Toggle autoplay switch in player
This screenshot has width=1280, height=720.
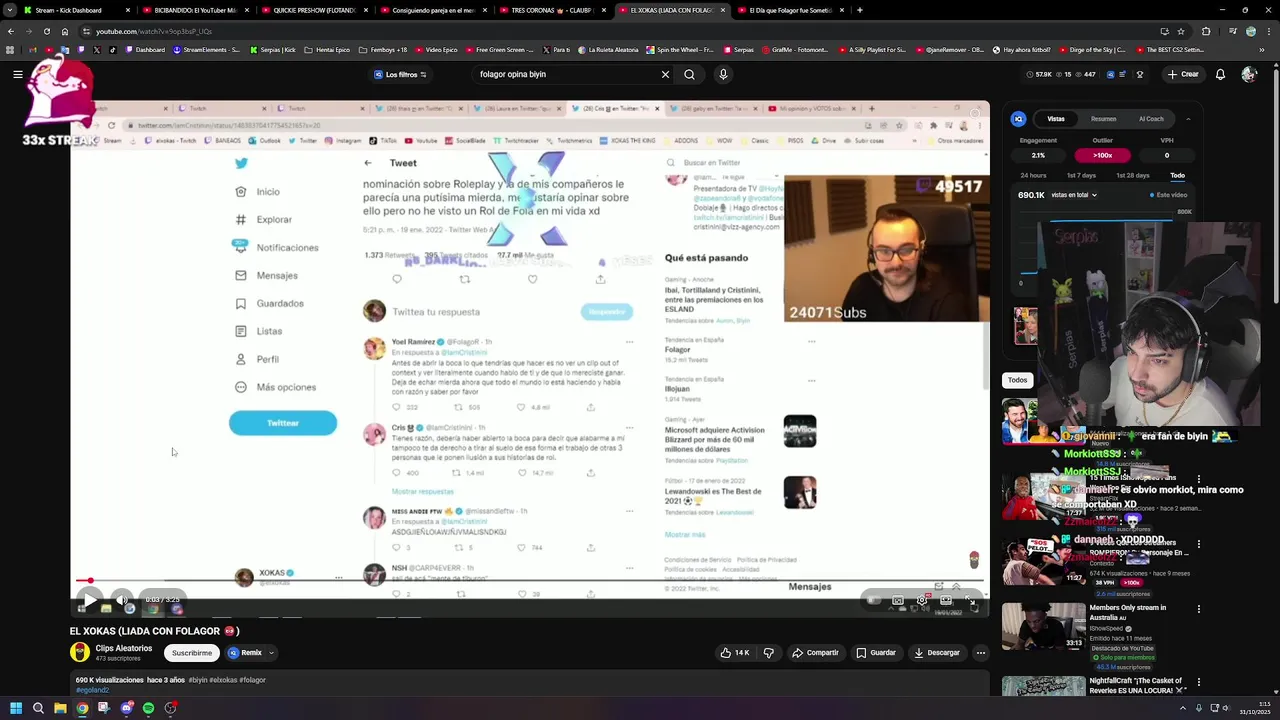point(874,600)
